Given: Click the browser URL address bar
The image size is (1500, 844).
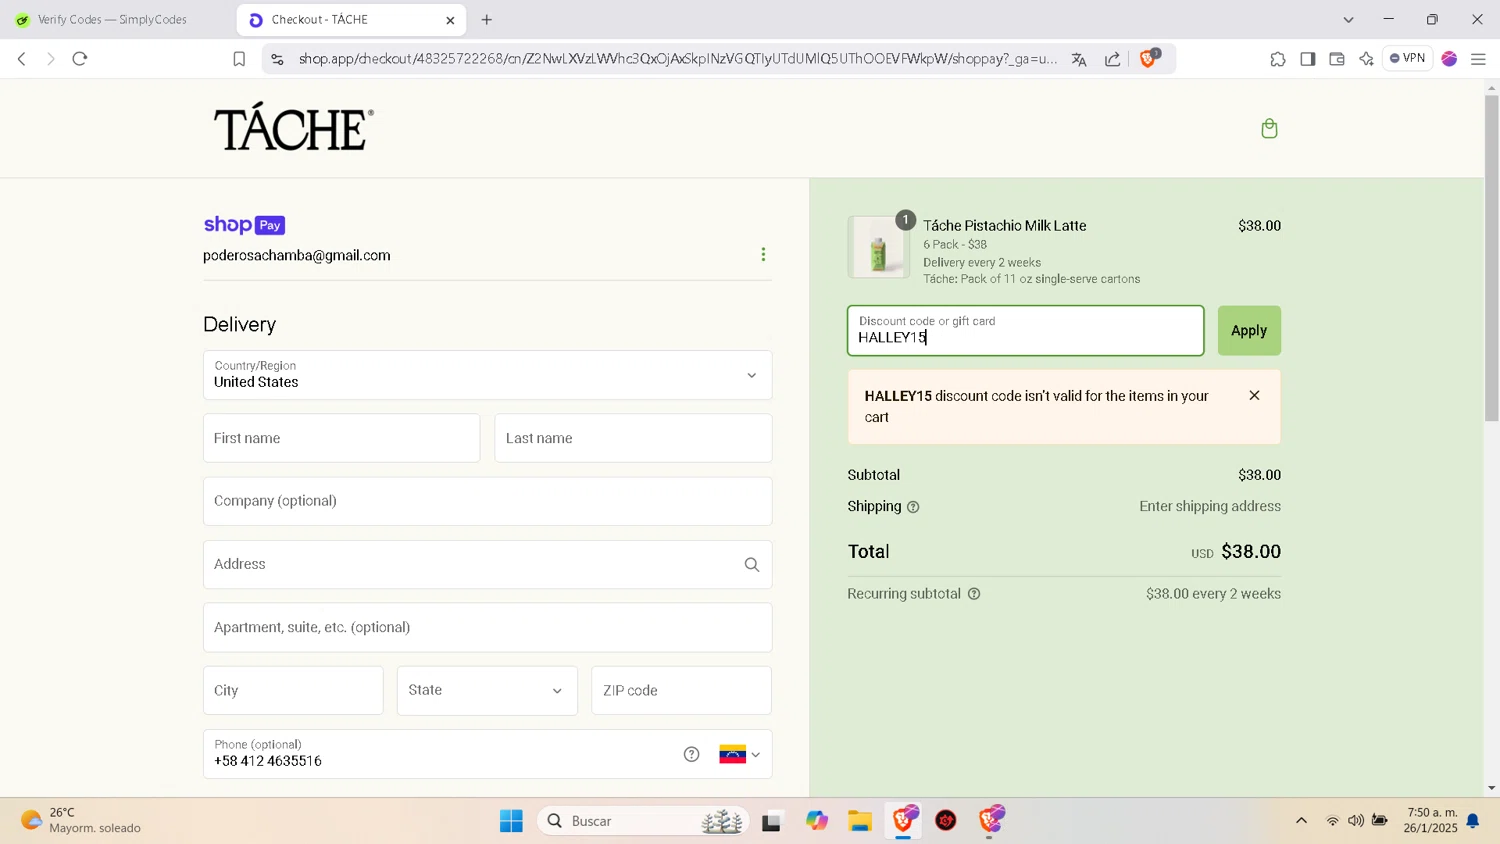Looking at the screenshot, I should 677,59.
